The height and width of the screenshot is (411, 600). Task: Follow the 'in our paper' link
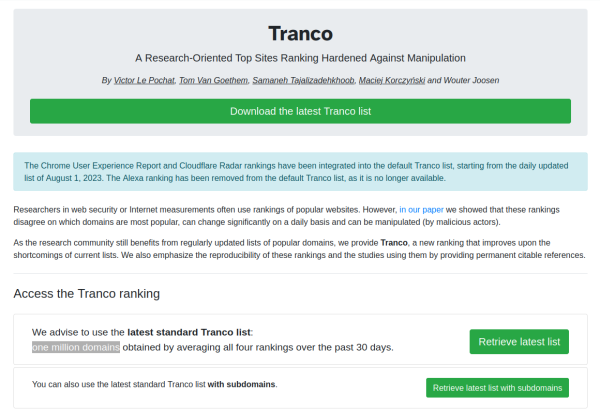tap(421, 210)
